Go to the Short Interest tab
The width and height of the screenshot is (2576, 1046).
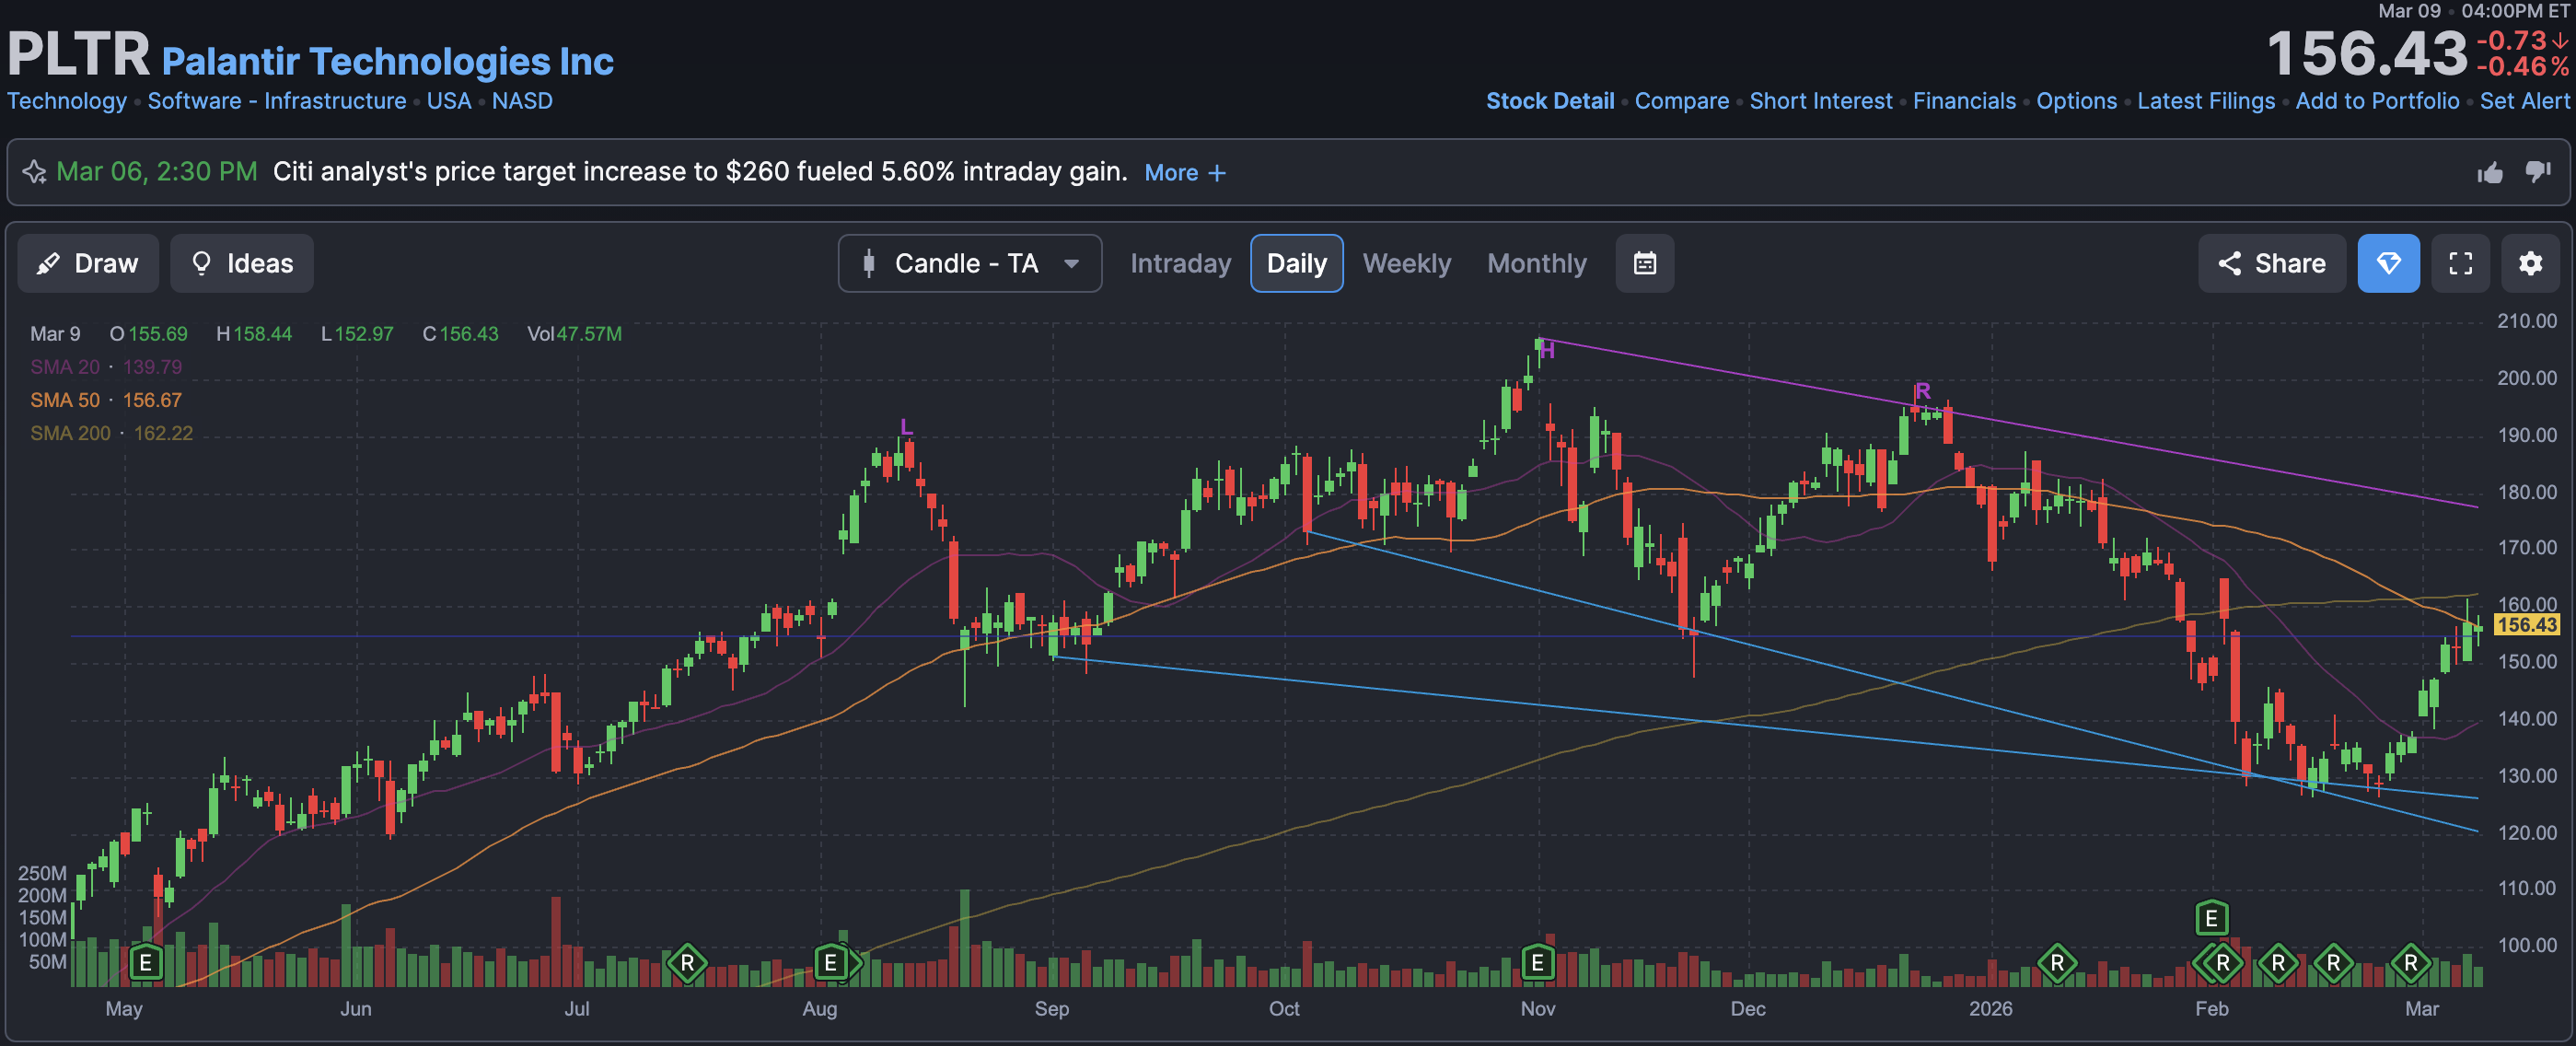1820,101
